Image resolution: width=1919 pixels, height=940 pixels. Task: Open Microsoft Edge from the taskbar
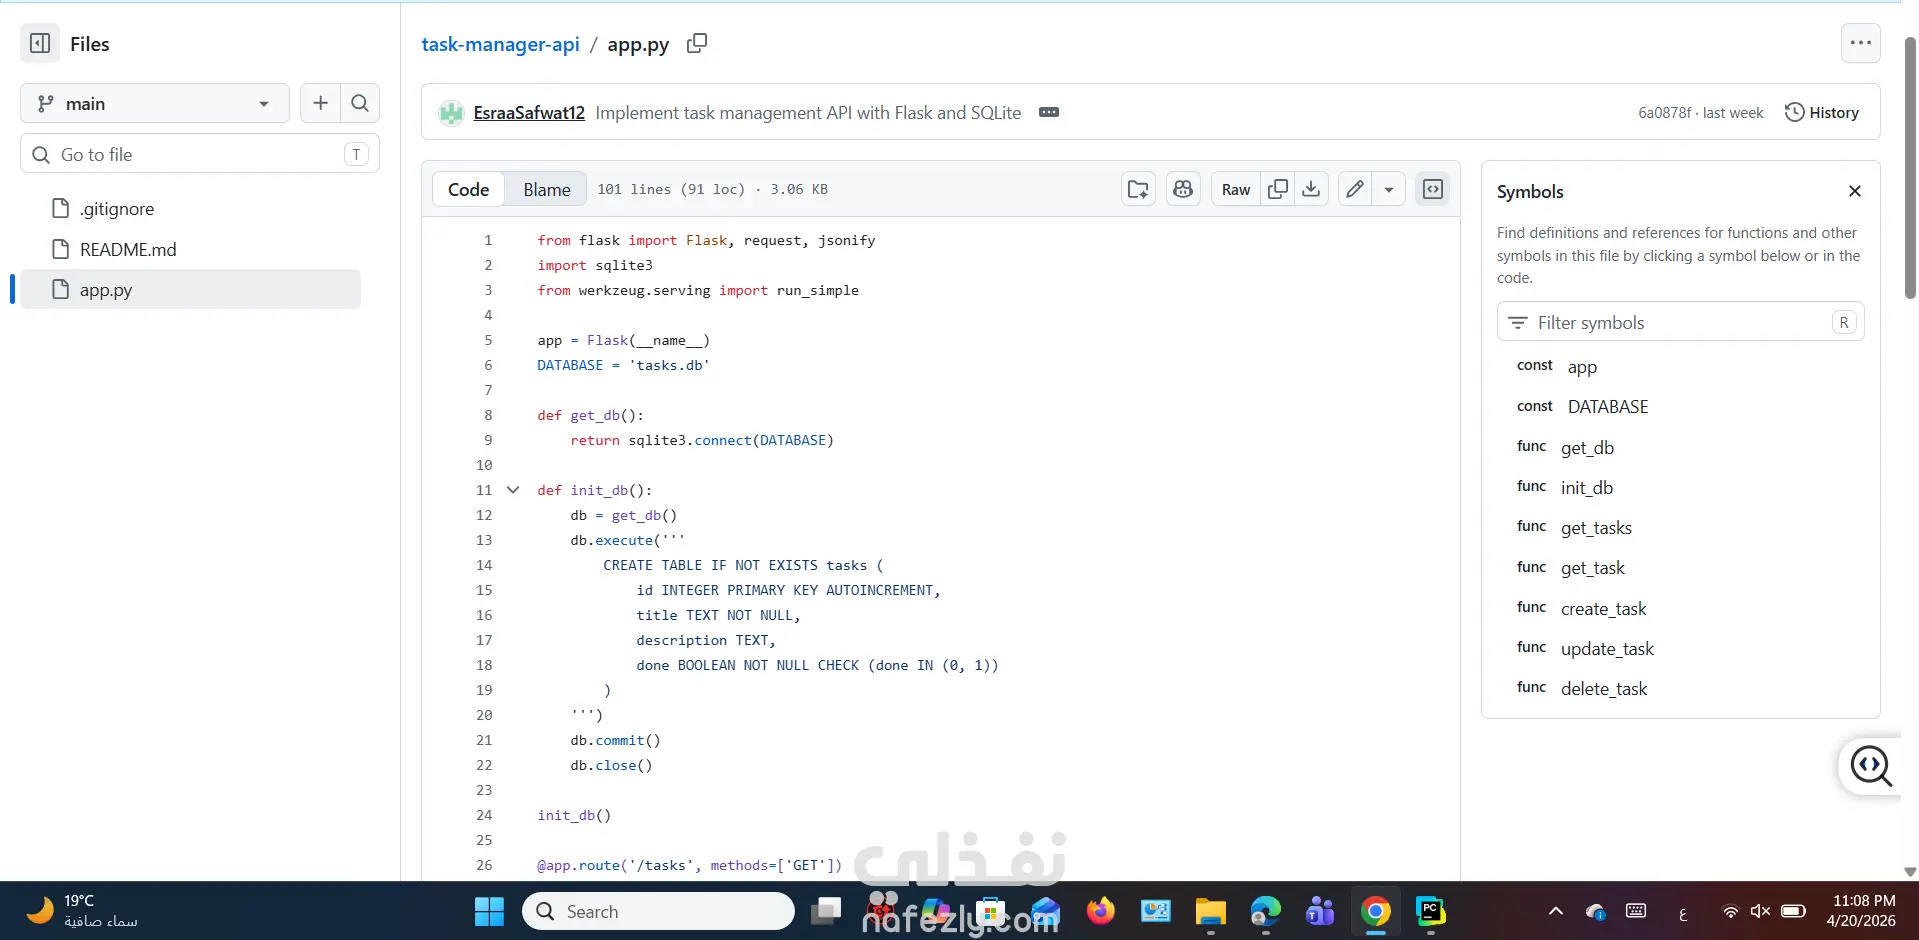[x=1265, y=911]
